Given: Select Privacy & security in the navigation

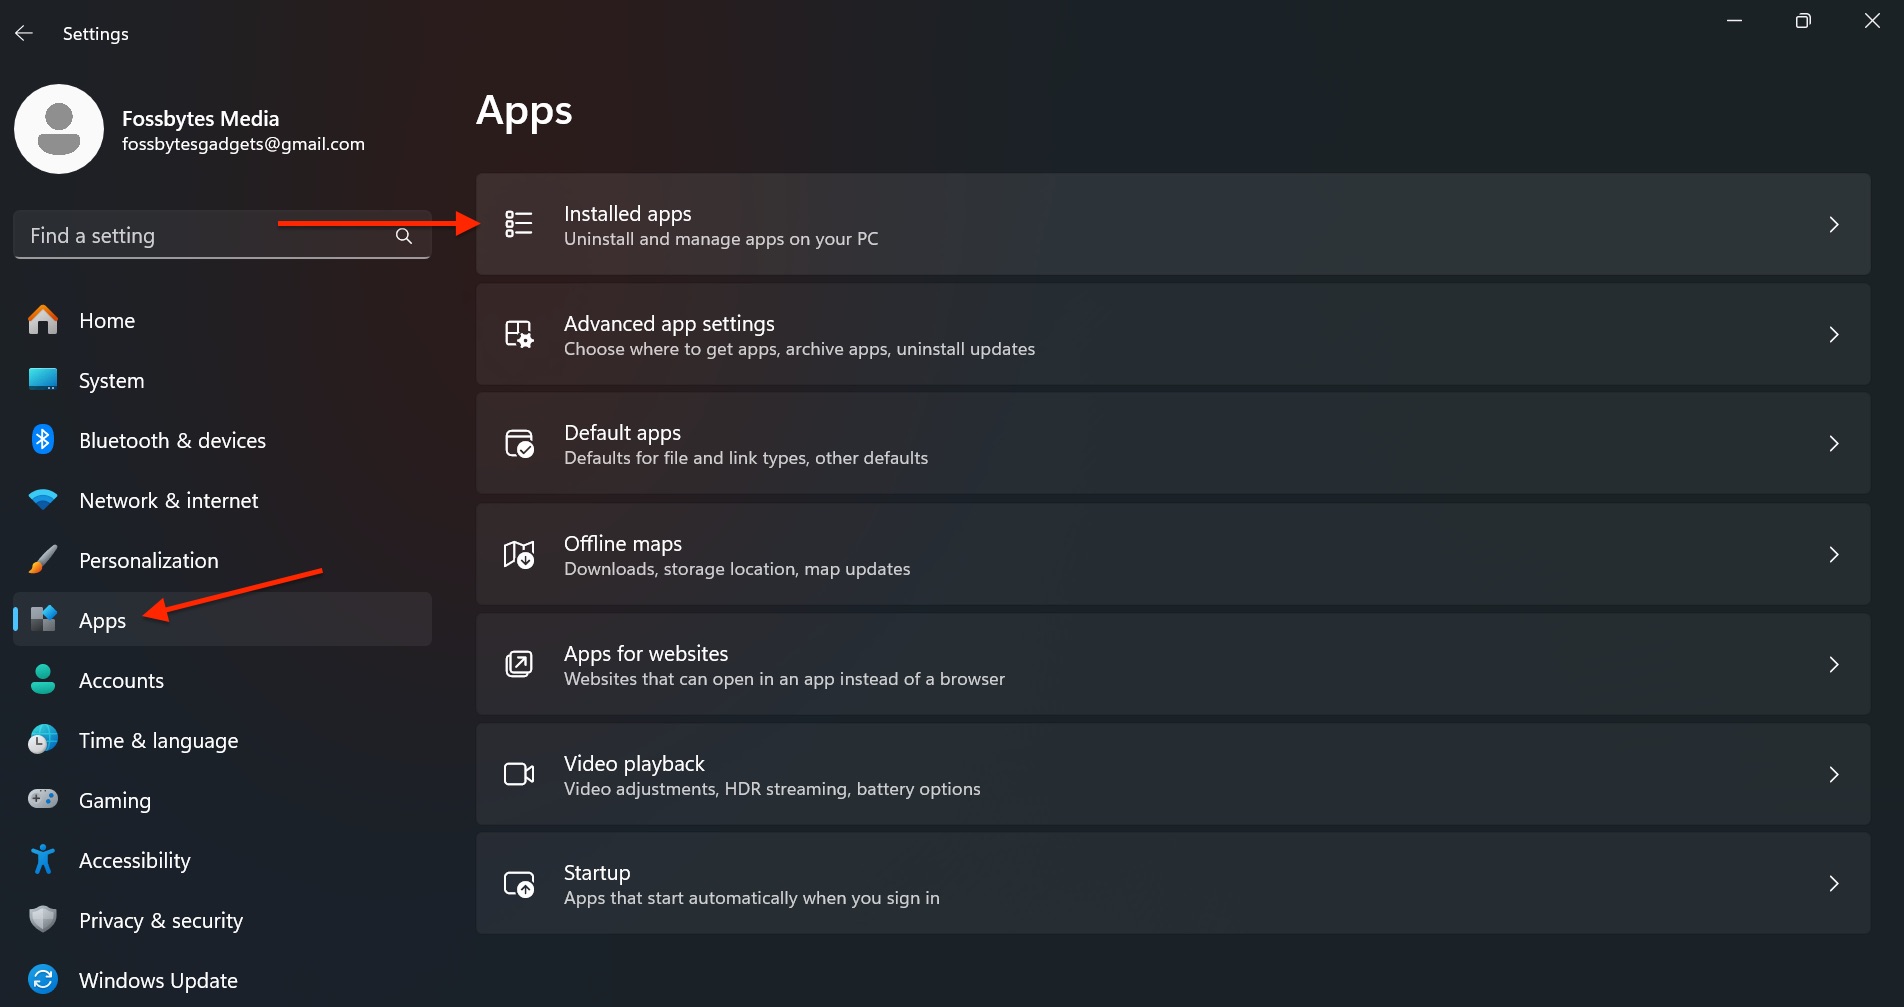Looking at the screenshot, I should 160,920.
